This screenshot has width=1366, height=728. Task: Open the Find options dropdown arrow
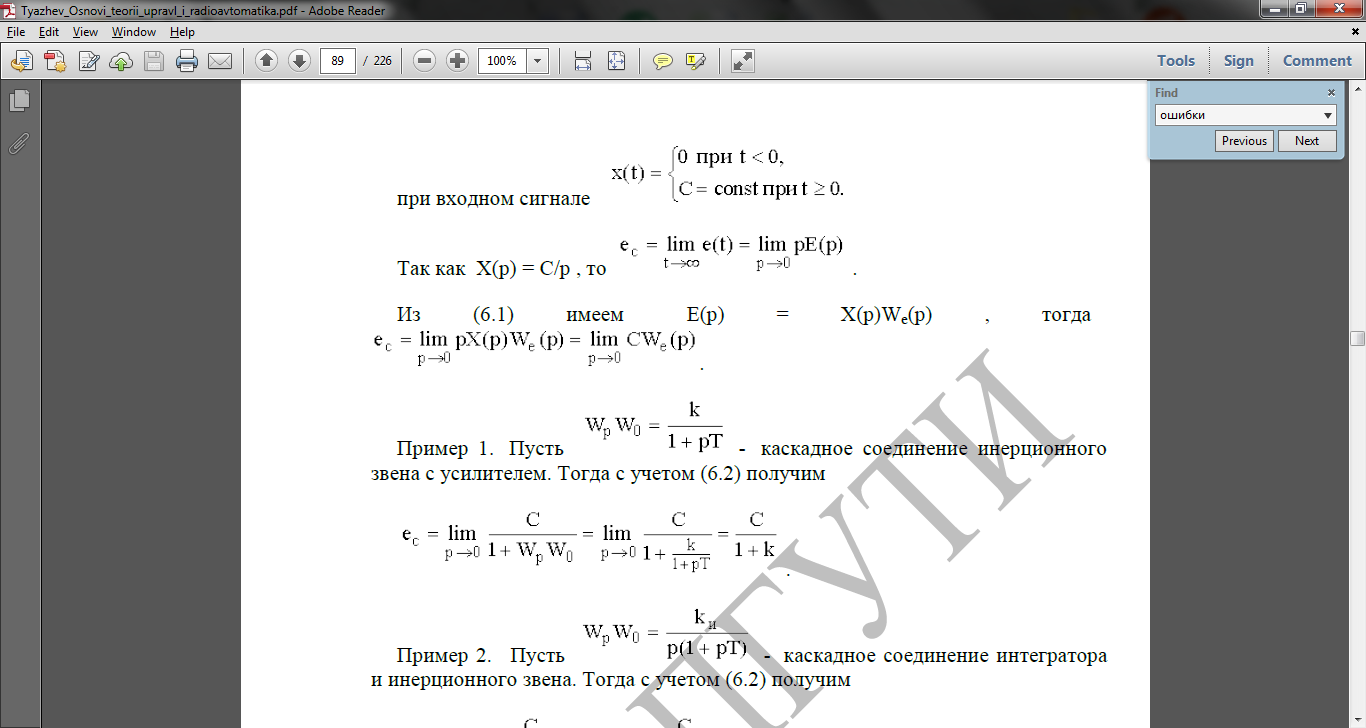1329,115
